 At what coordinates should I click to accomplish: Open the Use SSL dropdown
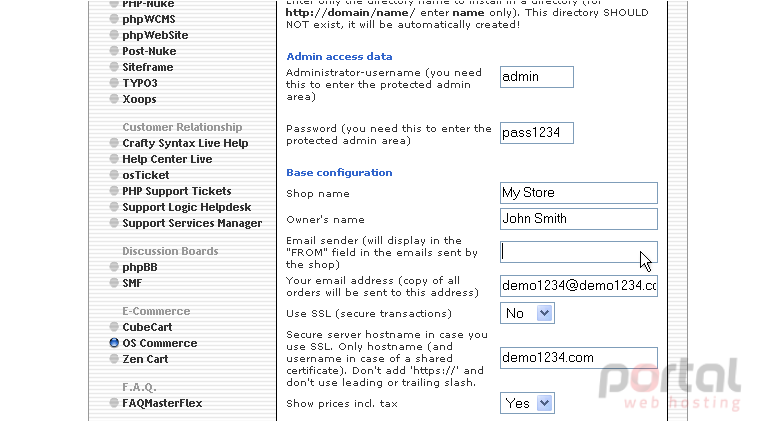[527, 313]
